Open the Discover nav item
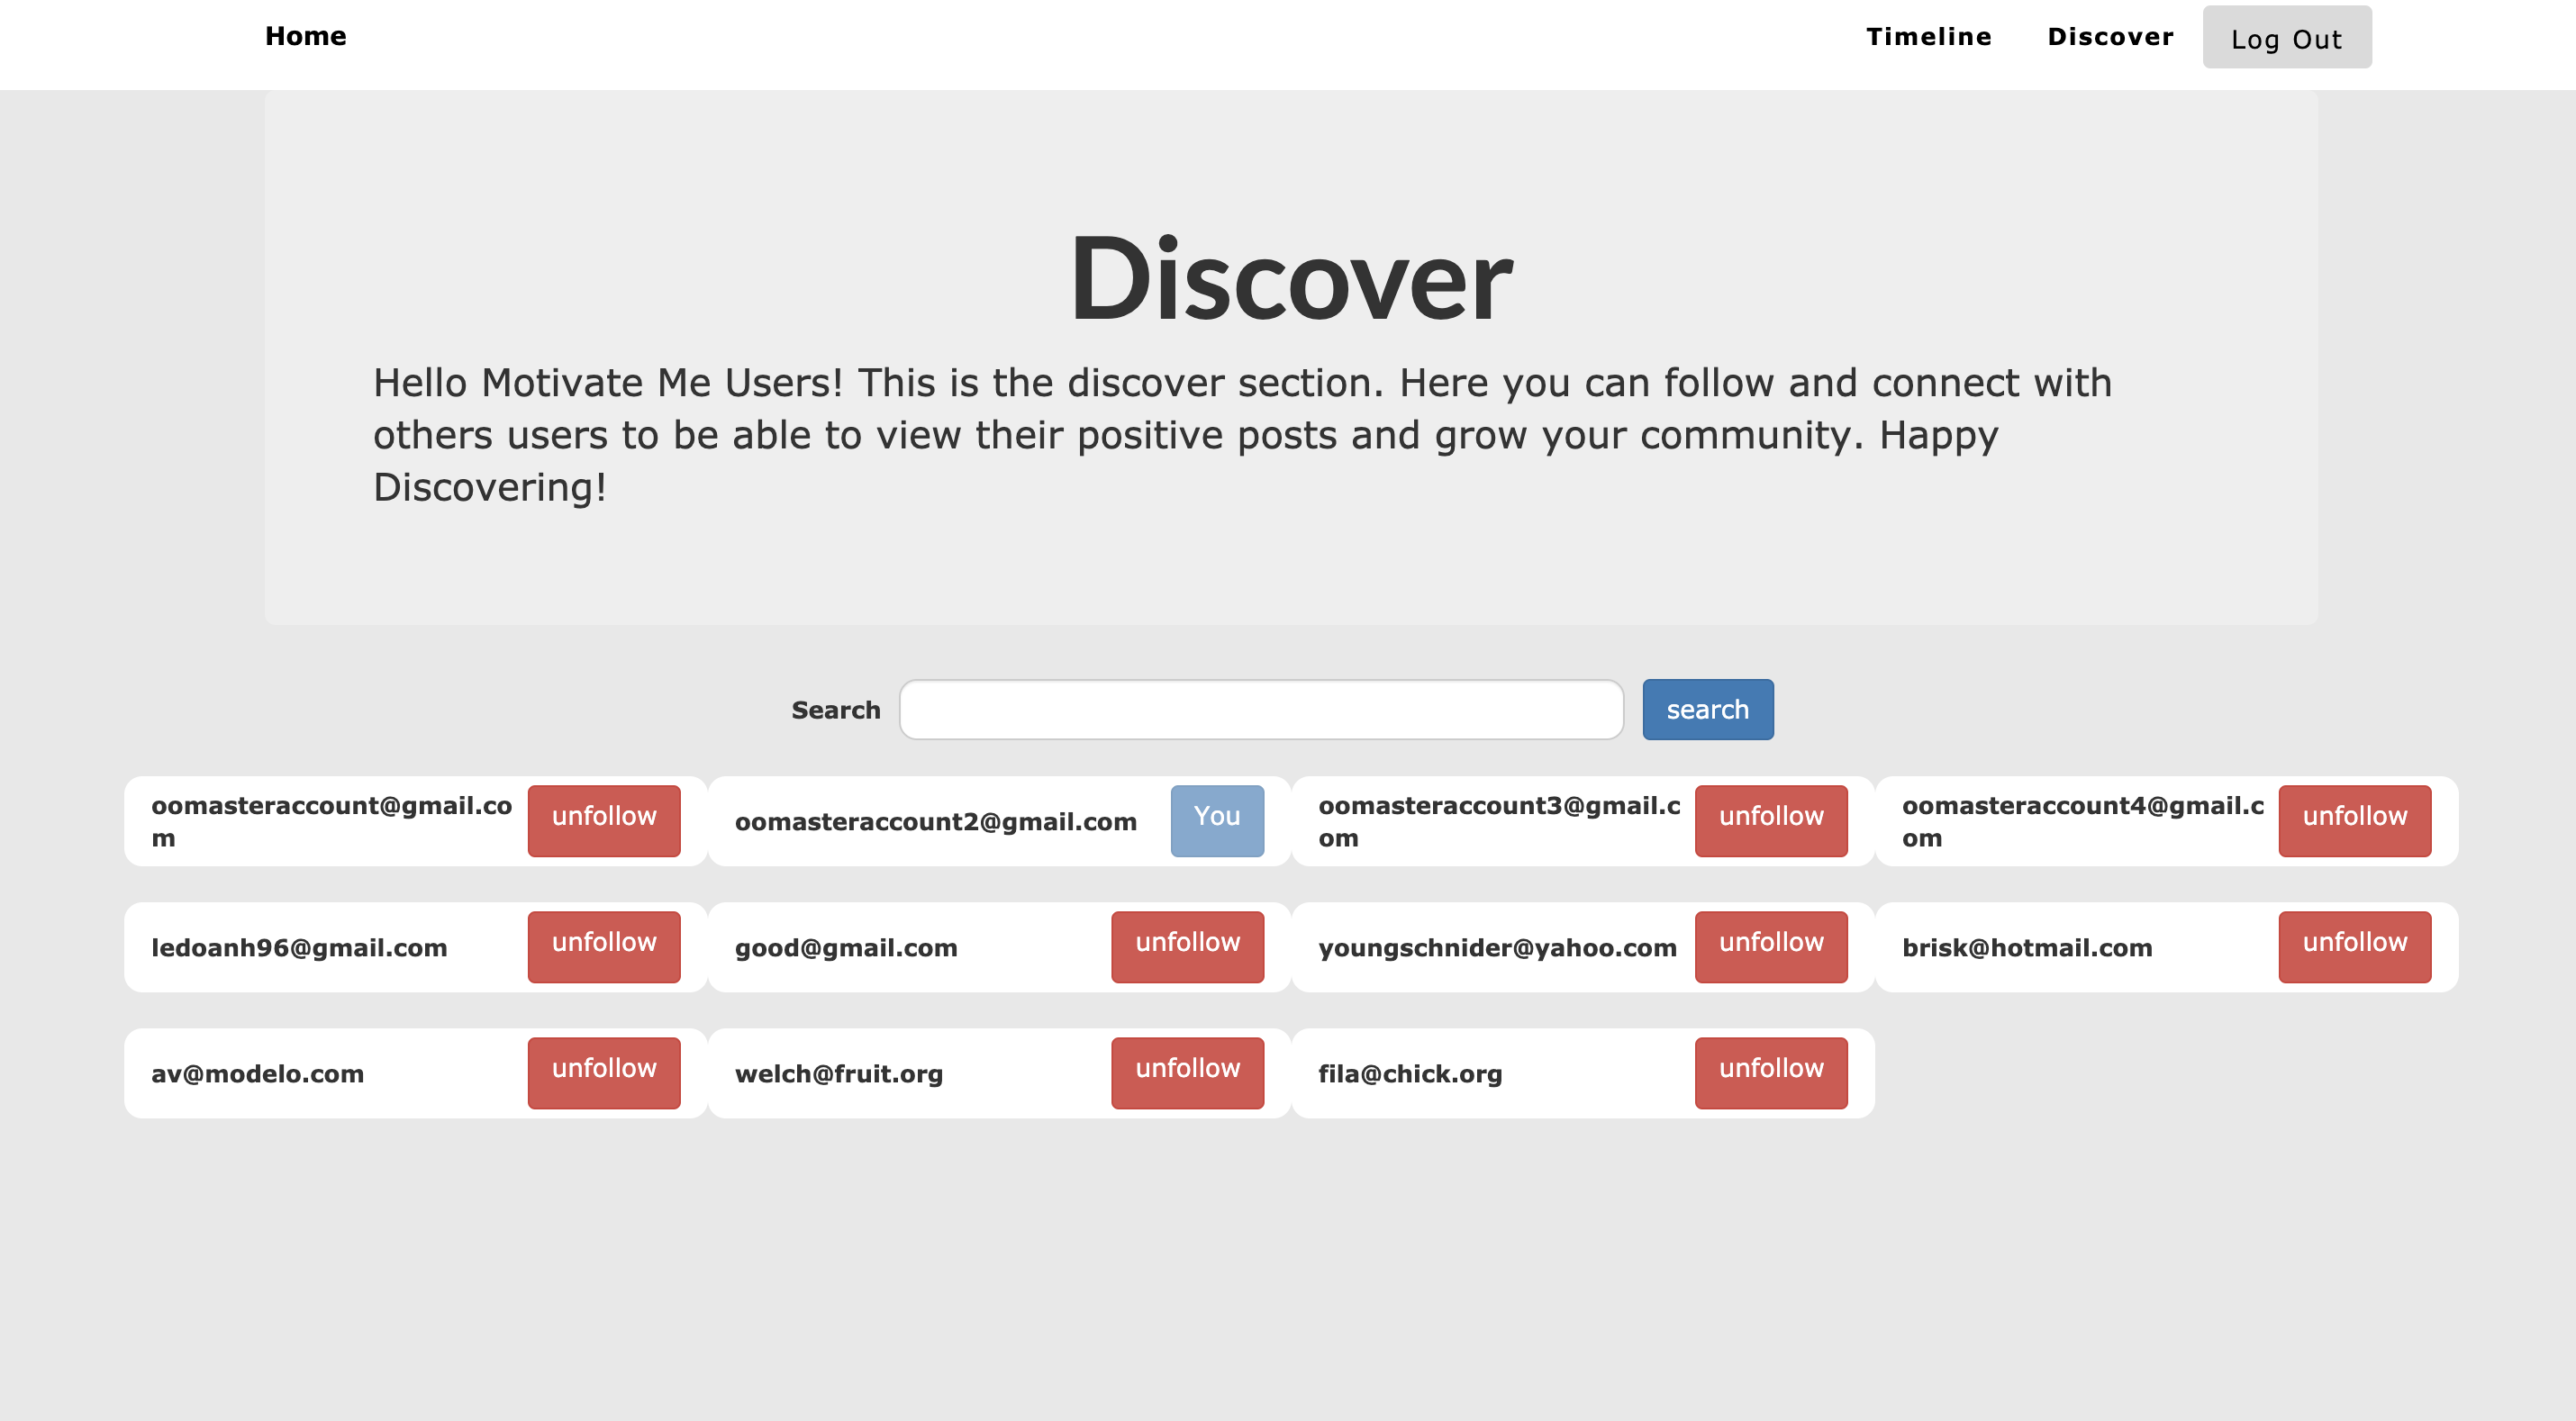Screen dimensions: 2576x1421 point(2110,37)
